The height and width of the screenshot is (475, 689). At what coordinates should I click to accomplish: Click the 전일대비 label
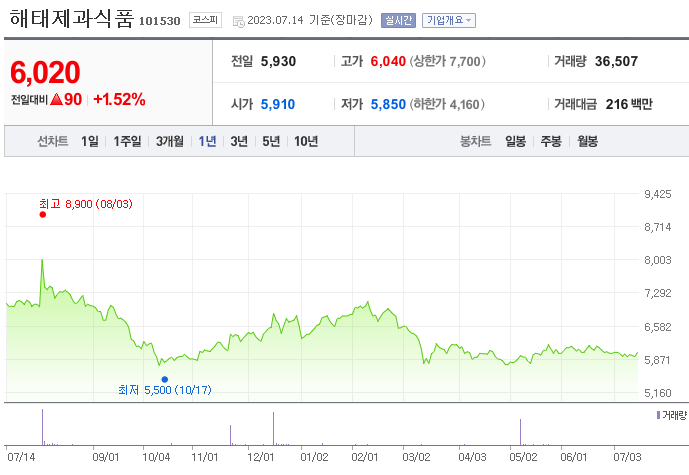[29, 100]
